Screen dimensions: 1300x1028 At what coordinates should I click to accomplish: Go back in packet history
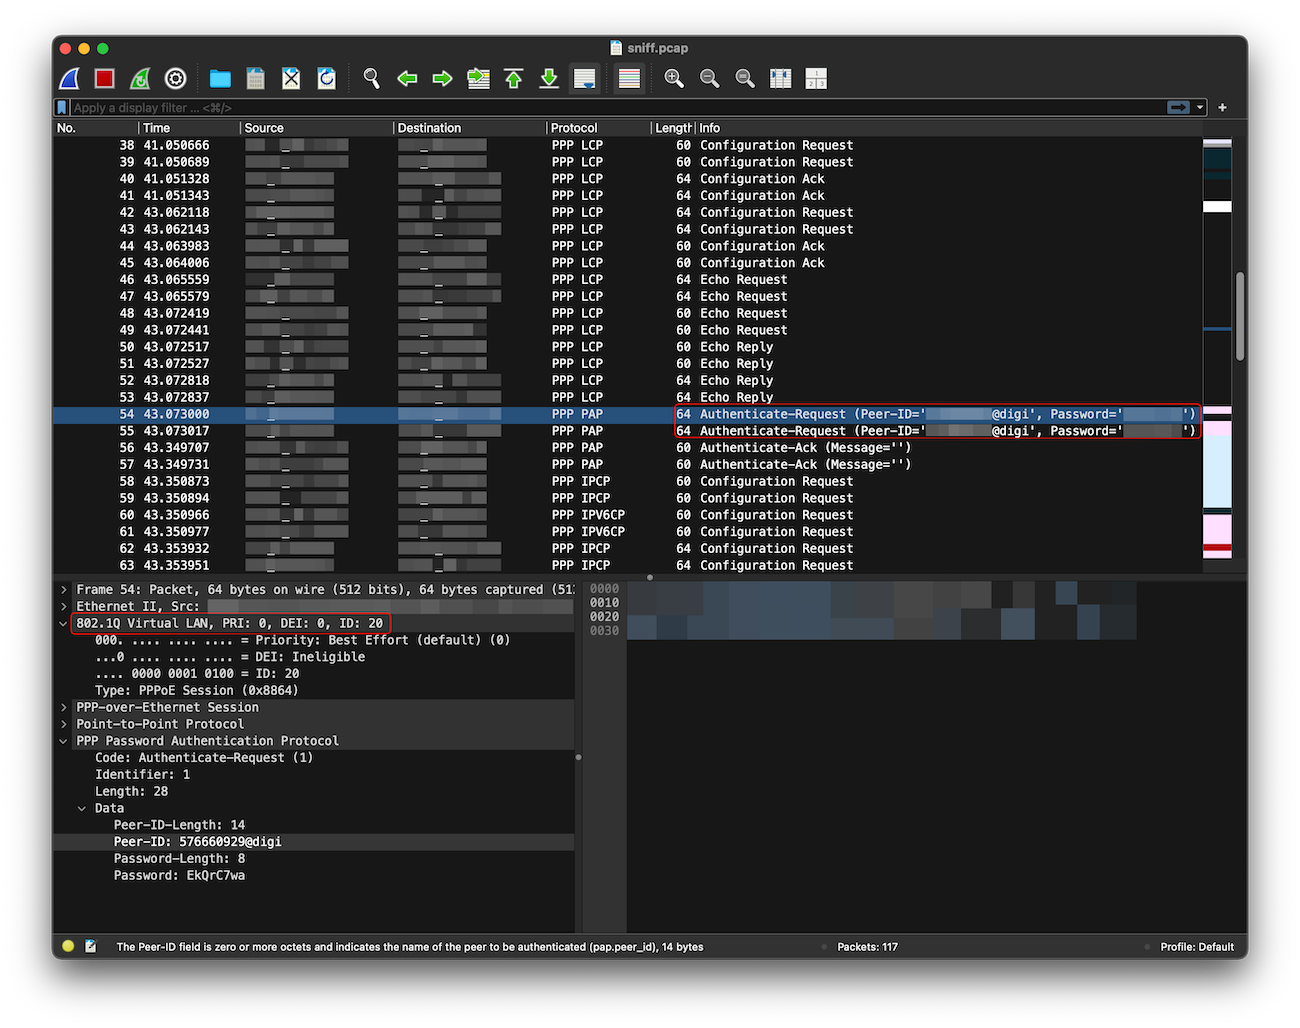(407, 79)
